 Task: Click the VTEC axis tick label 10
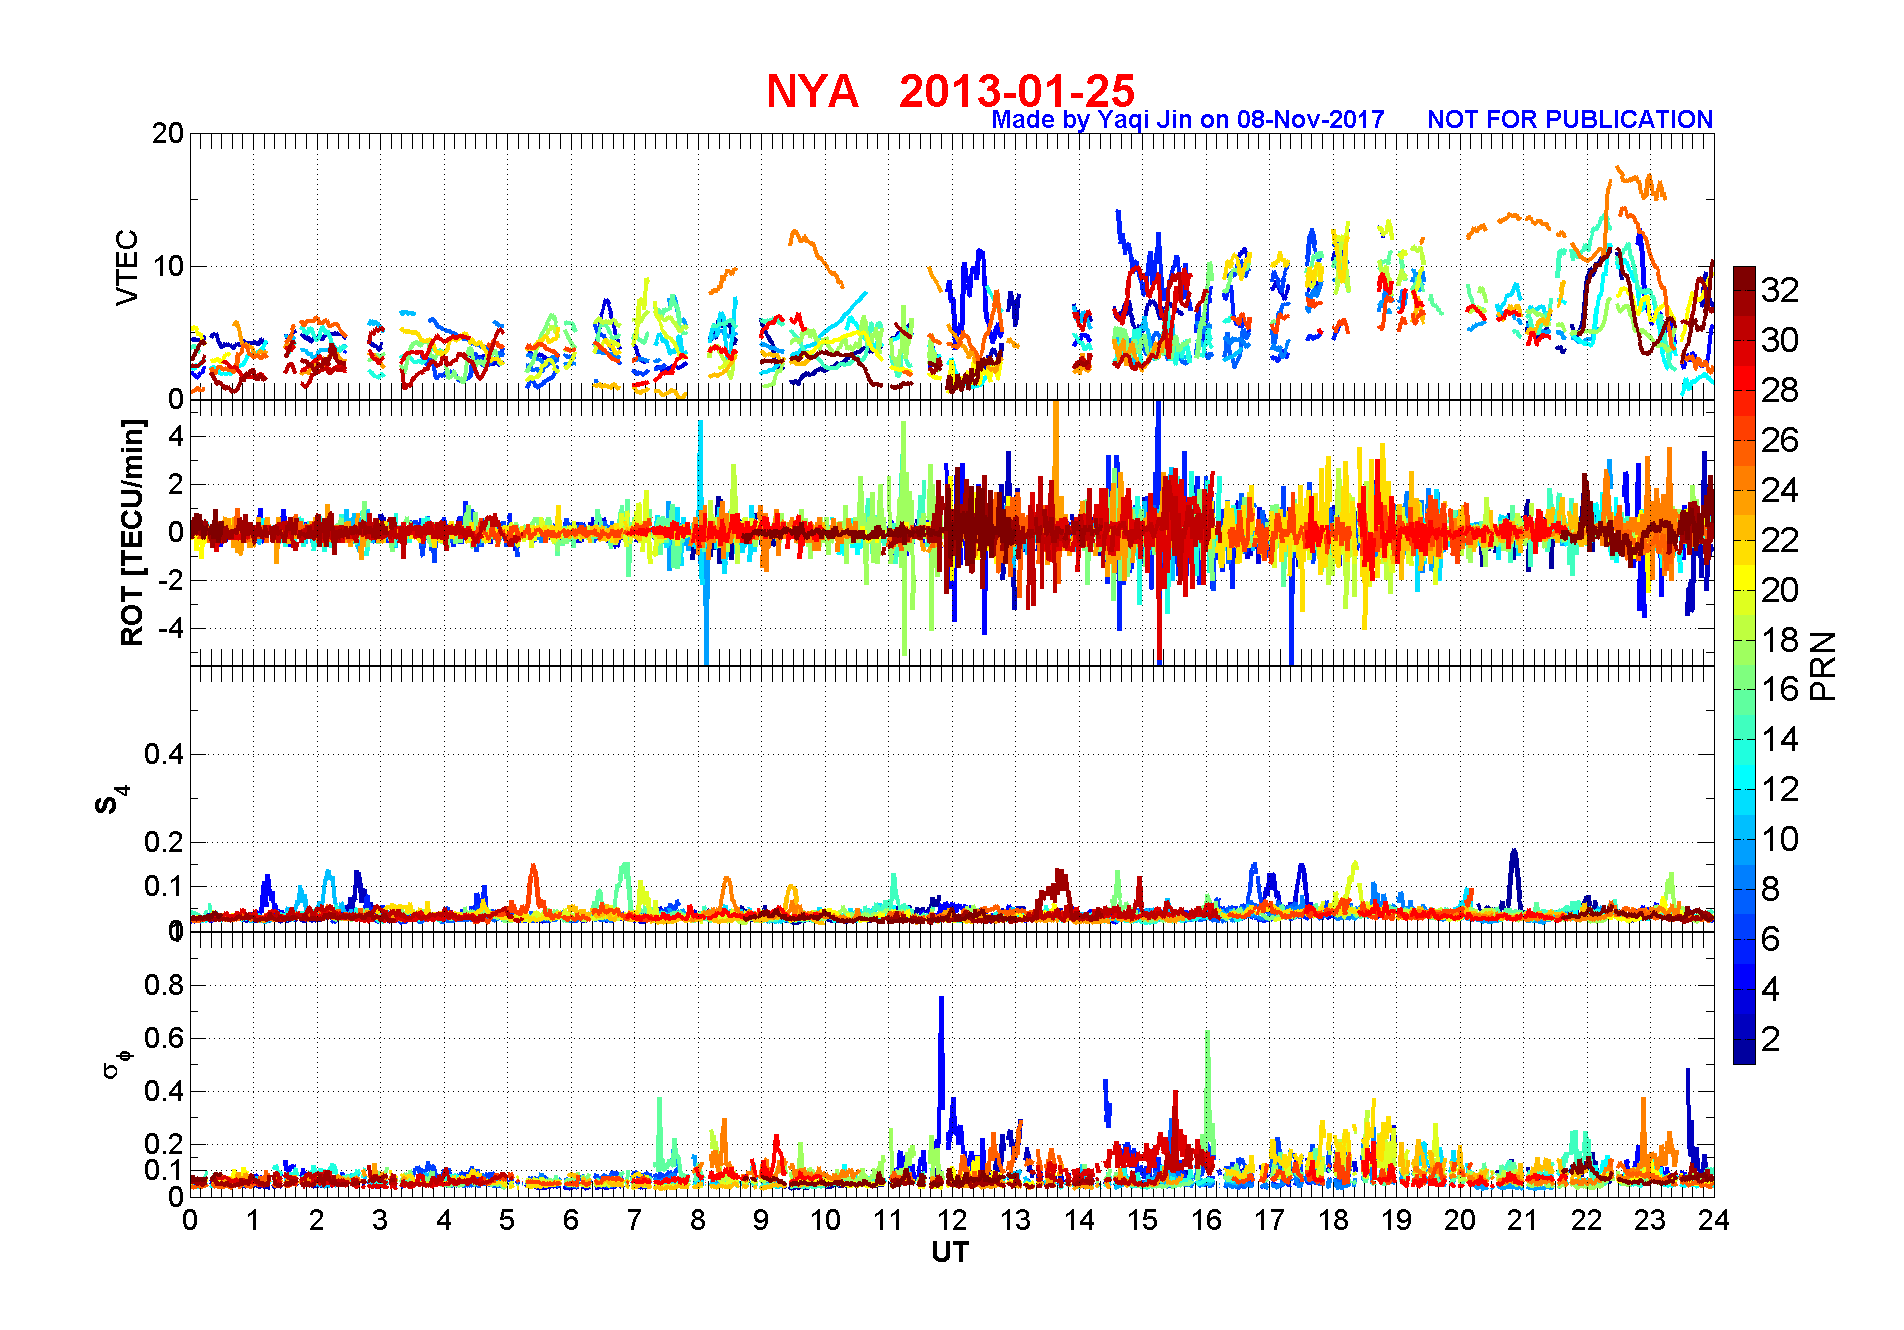point(168,266)
